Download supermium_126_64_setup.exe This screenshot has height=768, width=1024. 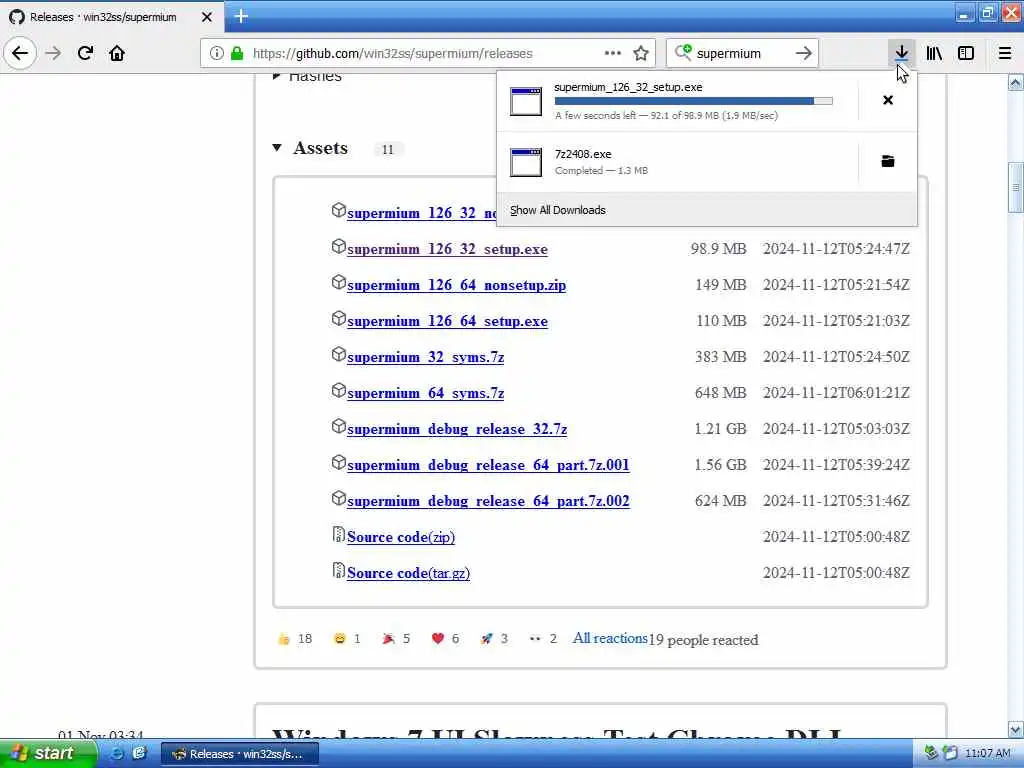click(x=447, y=321)
